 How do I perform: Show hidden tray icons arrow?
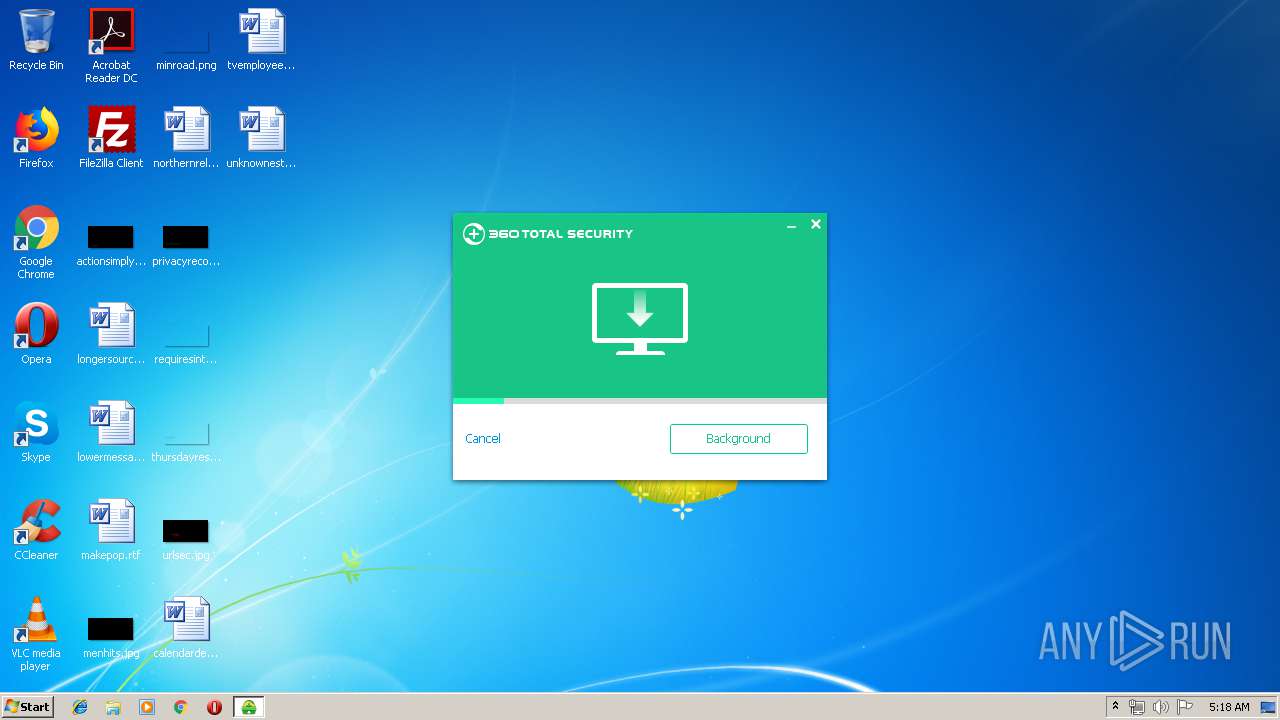[x=1115, y=707]
